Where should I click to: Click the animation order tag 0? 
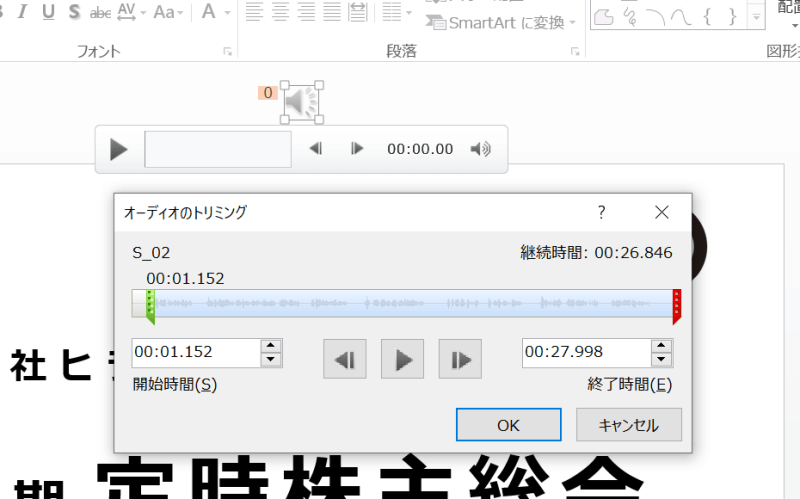click(268, 93)
